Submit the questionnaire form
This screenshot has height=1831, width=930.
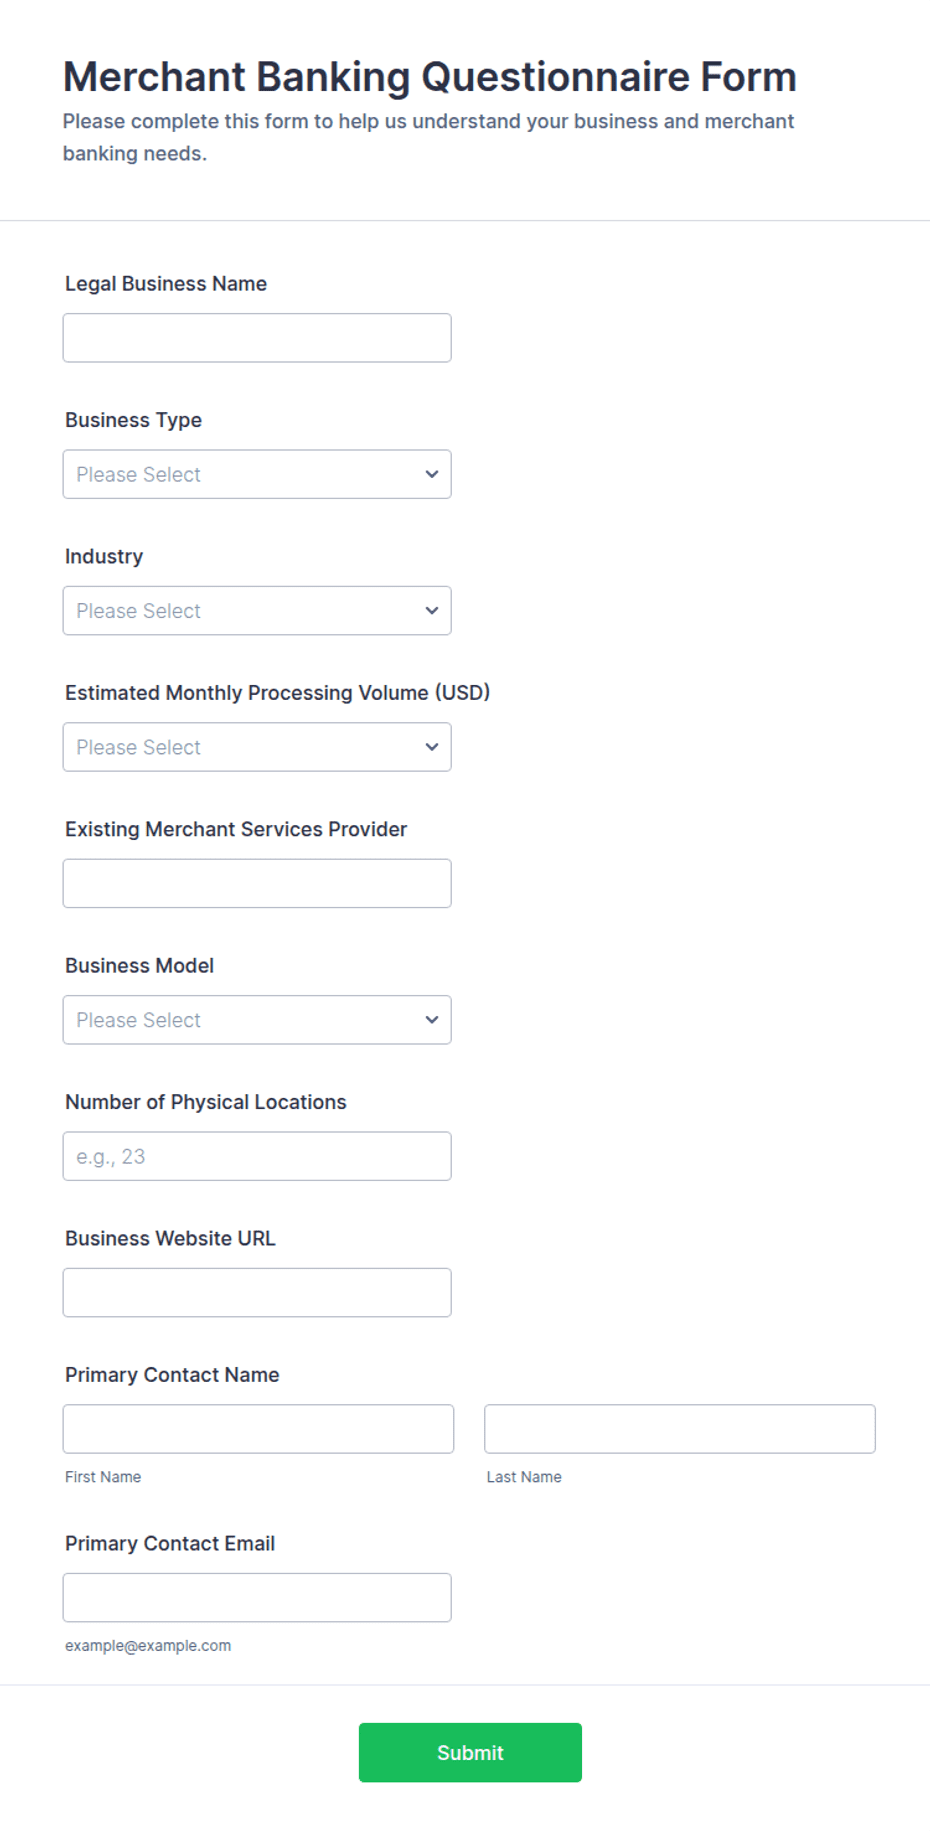coord(470,1753)
